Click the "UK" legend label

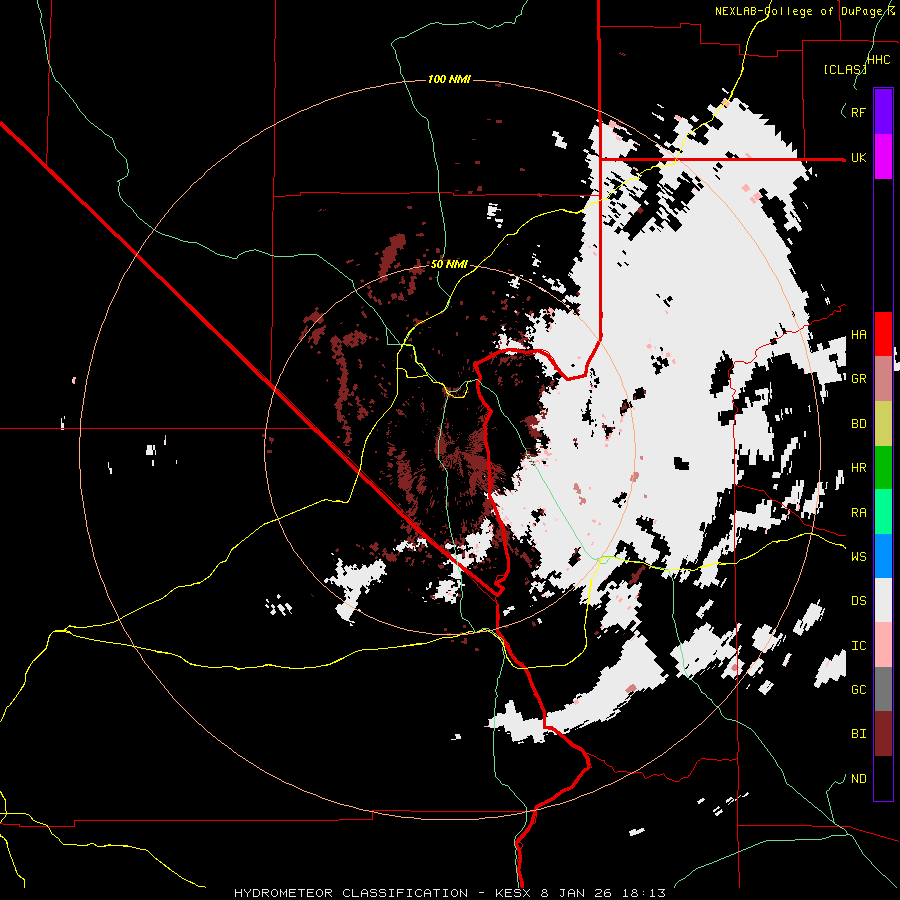tap(858, 157)
